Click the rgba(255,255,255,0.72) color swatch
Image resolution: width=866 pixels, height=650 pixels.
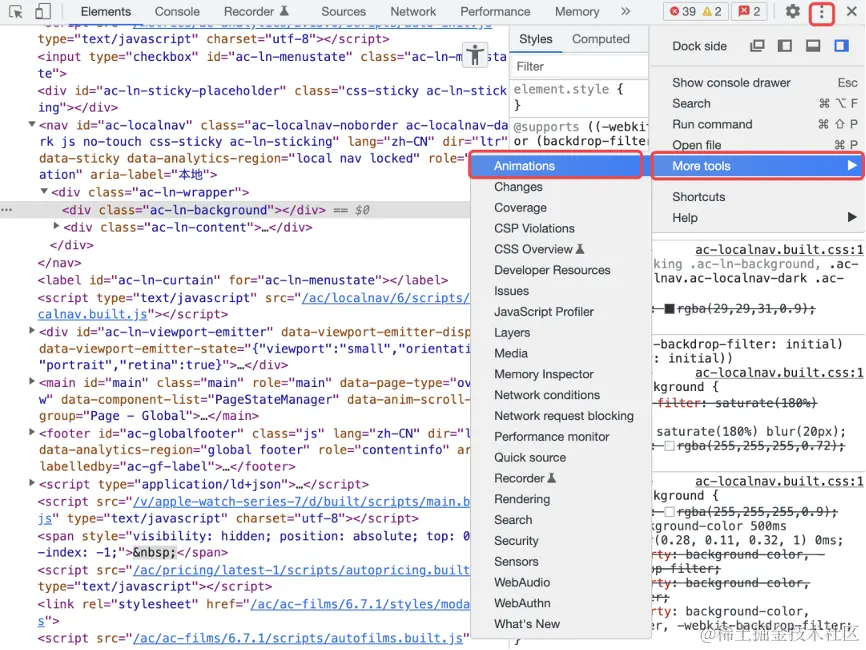pos(669,446)
